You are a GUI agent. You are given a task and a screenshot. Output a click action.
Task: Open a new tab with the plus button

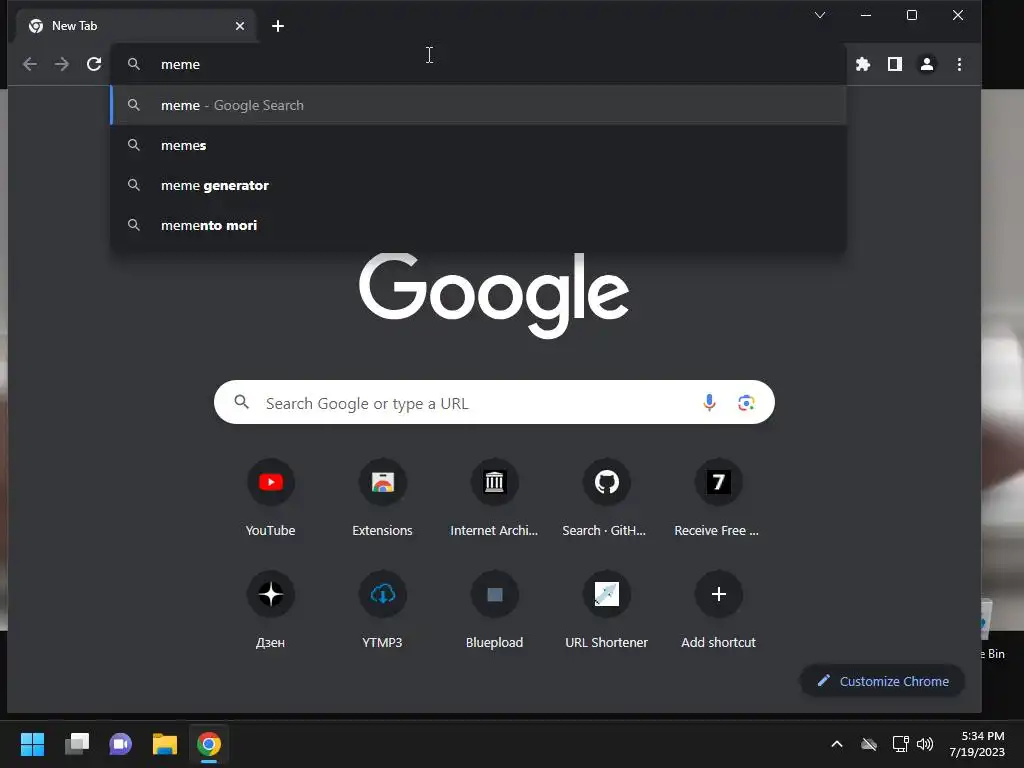pos(278,26)
